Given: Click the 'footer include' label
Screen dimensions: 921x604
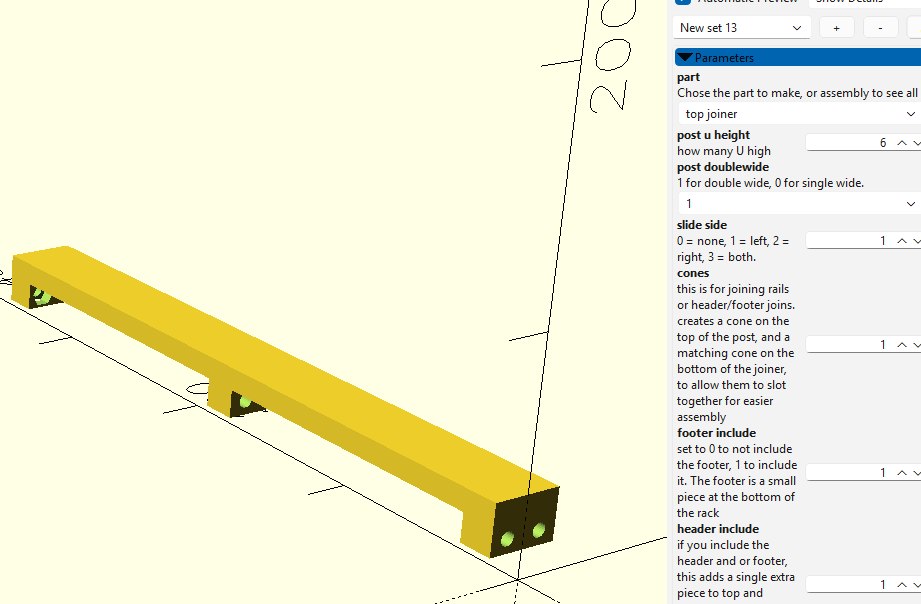Looking at the screenshot, I should [x=717, y=433].
